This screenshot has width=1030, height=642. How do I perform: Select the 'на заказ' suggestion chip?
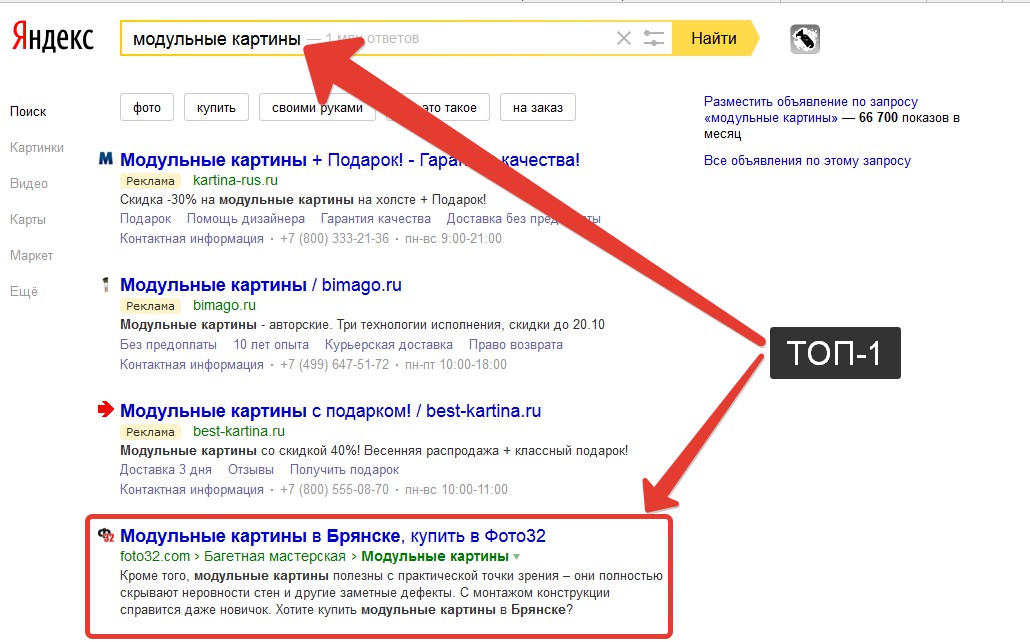(x=538, y=108)
